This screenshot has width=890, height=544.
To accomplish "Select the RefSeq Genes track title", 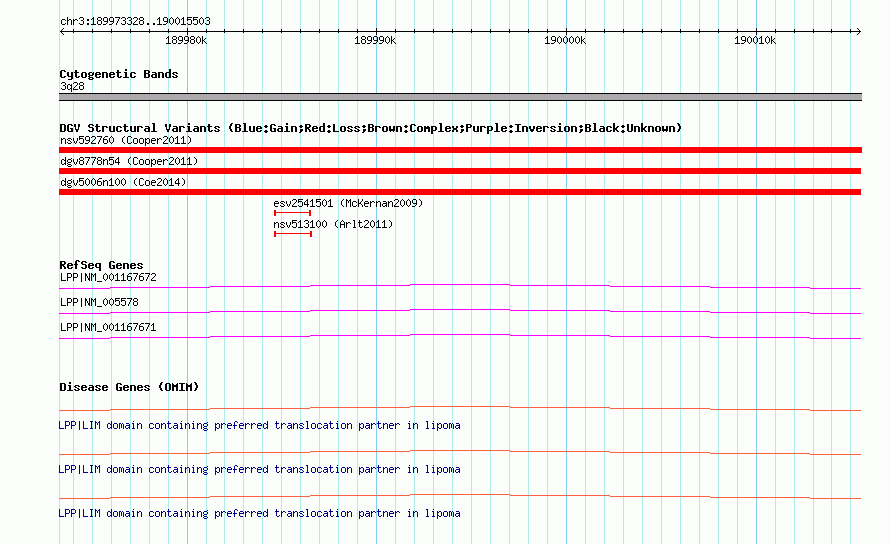I will click(101, 265).
